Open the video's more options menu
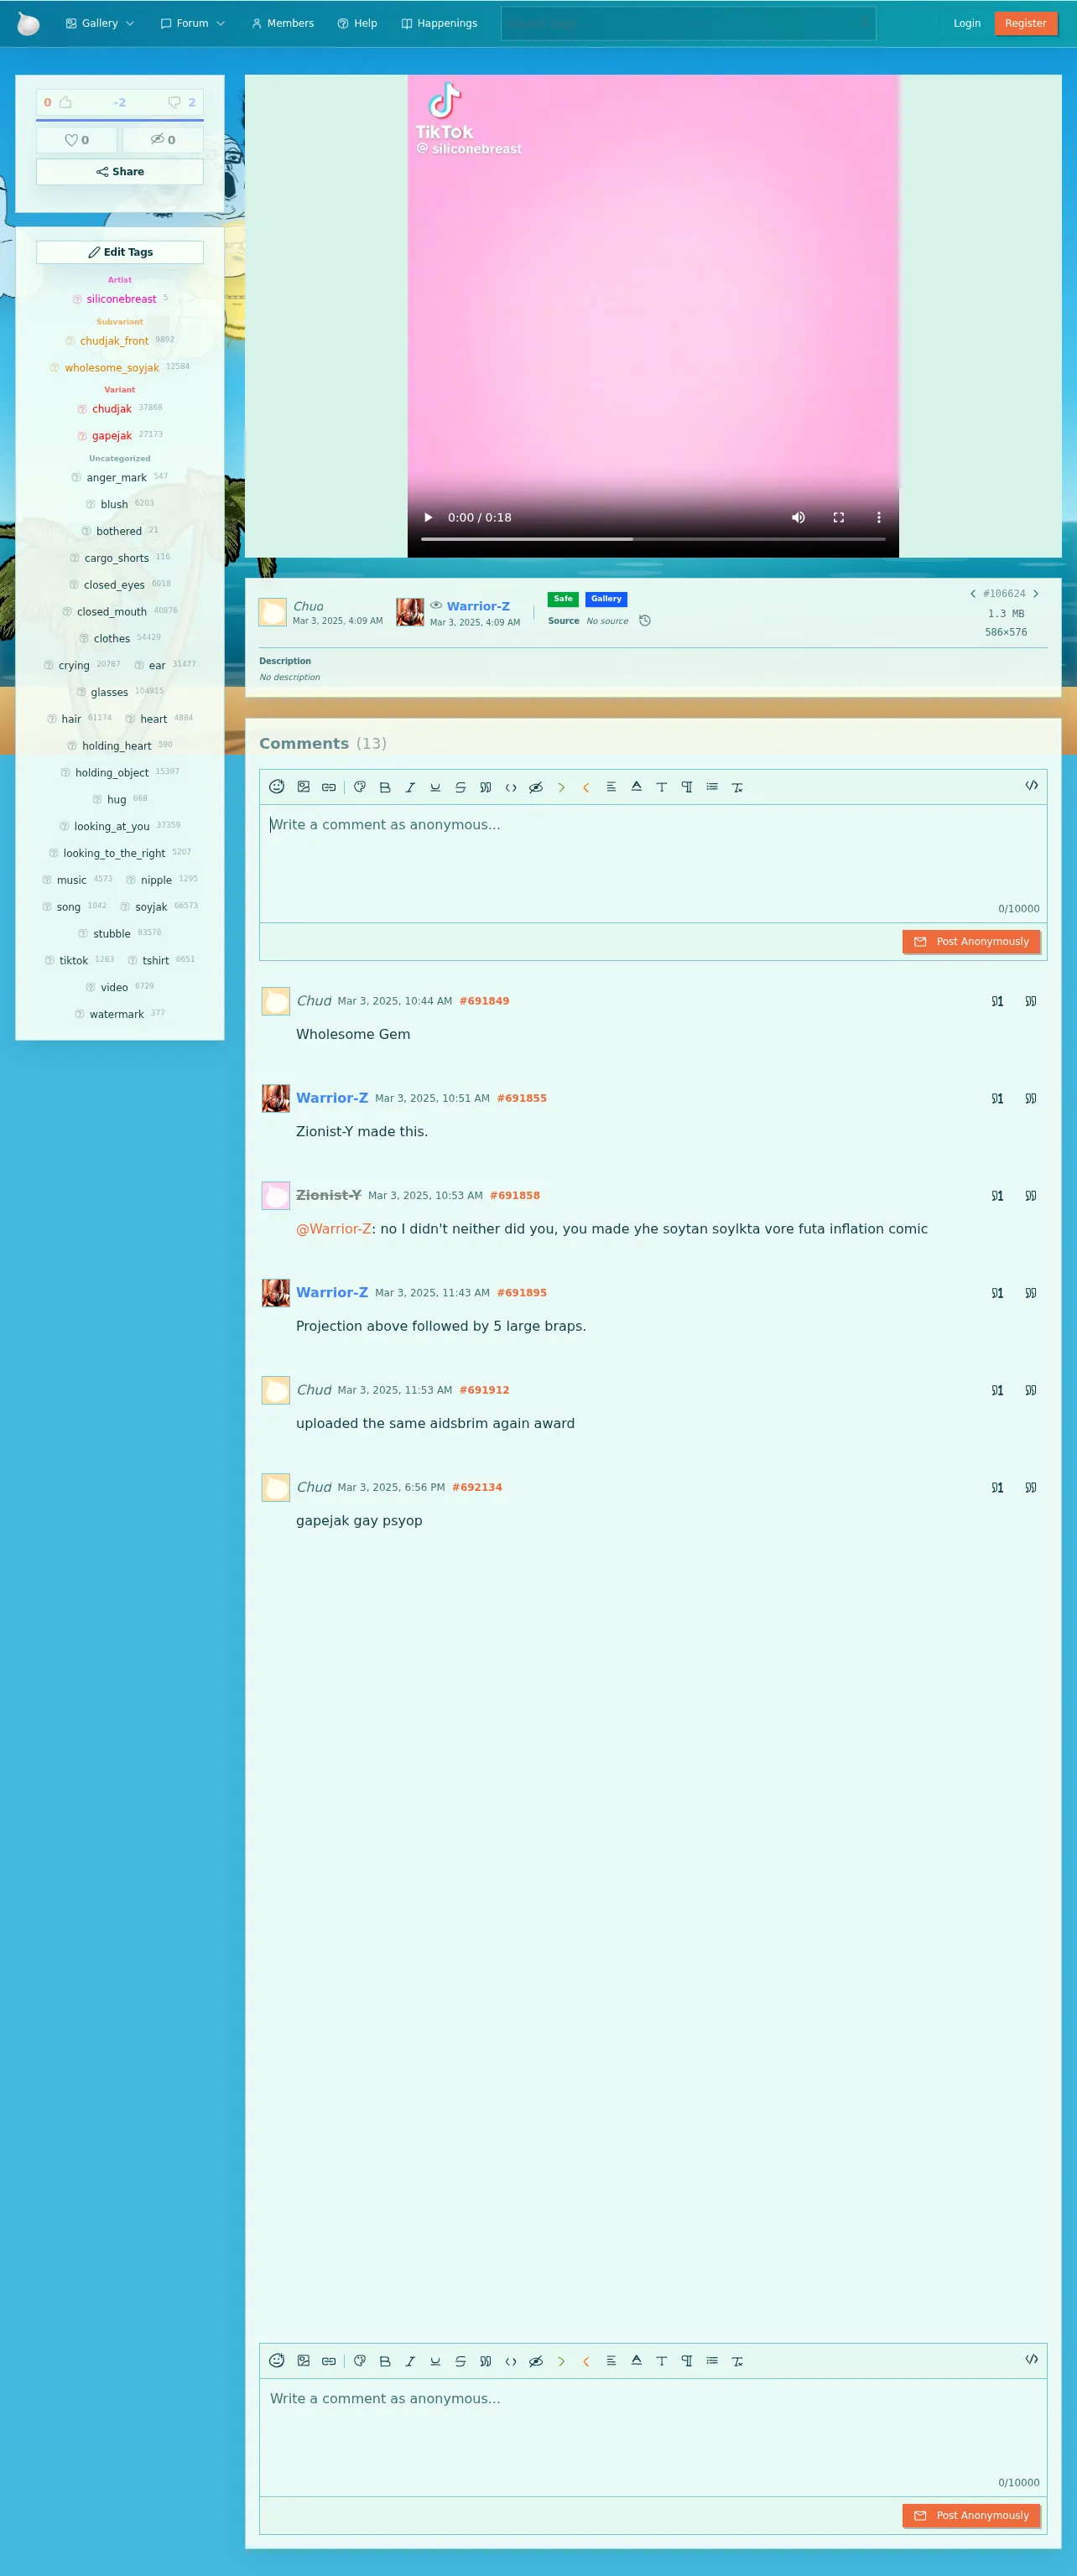1077x2576 pixels. pyautogui.click(x=879, y=517)
